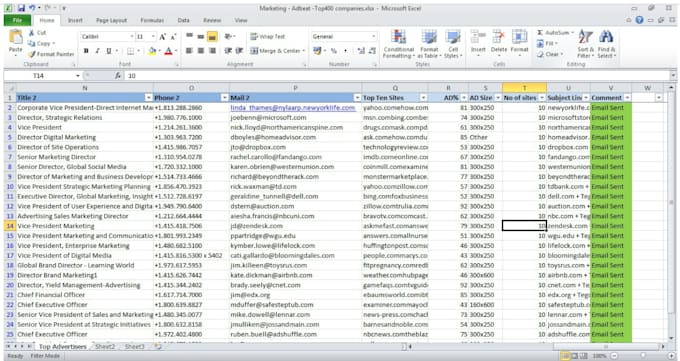
Task: Switch to the Page Layout tab
Action: [x=111, y=20]
